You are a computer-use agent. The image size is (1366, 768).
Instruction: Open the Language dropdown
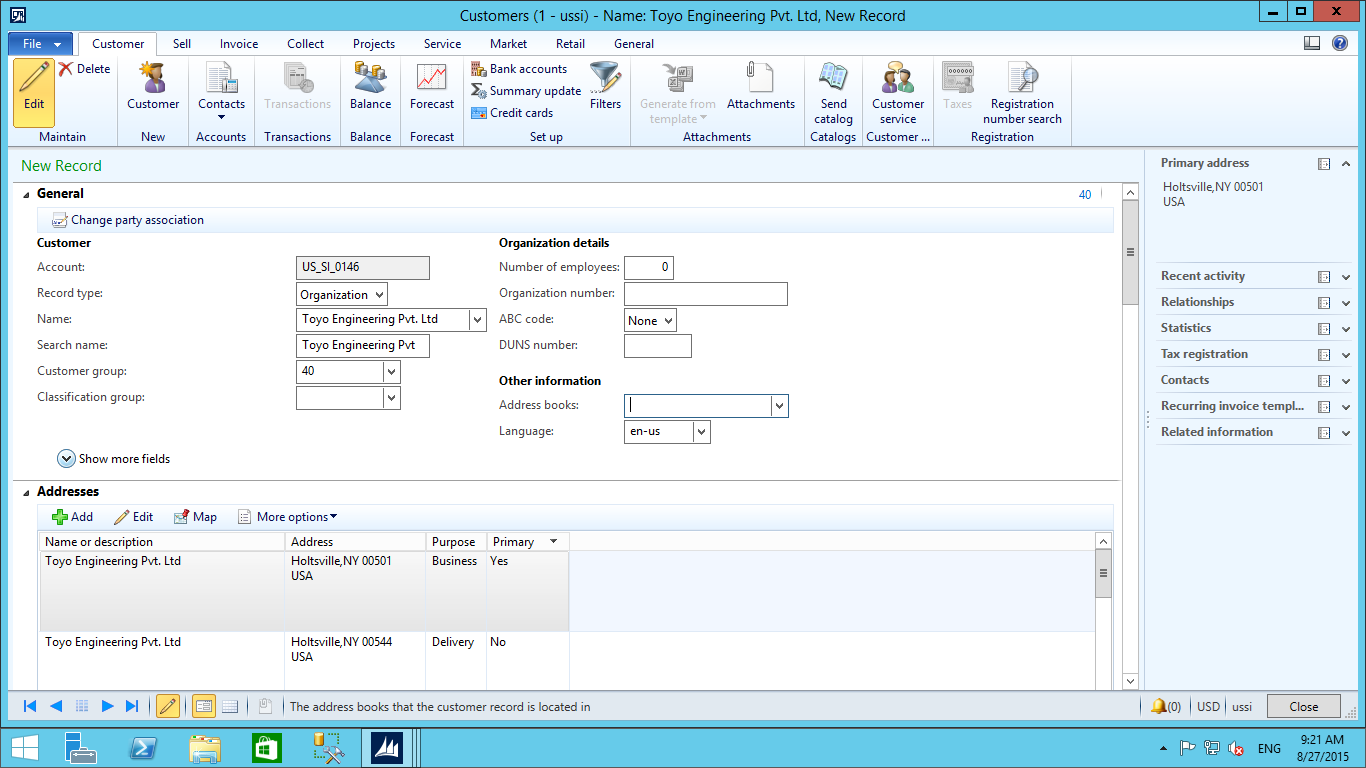point(702,432)
